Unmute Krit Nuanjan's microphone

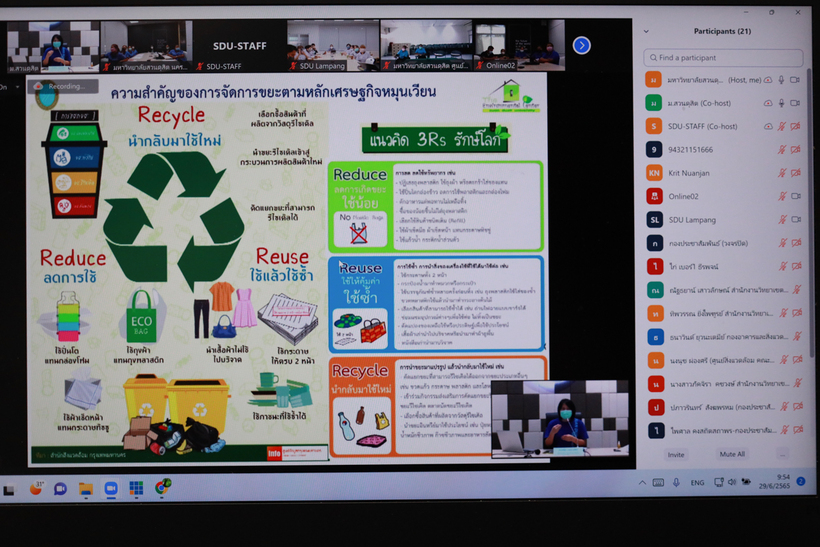pos(782,173)
